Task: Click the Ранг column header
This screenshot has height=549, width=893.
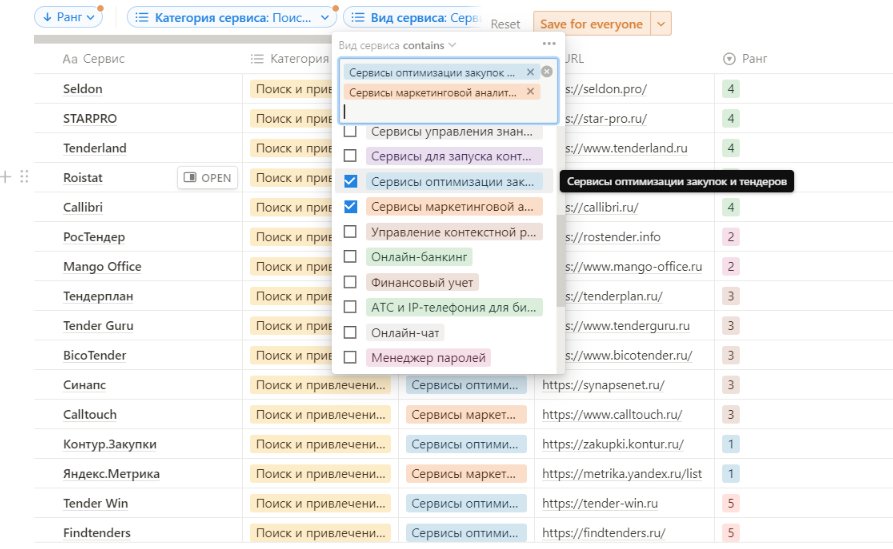Action: (x=755, y=59)
